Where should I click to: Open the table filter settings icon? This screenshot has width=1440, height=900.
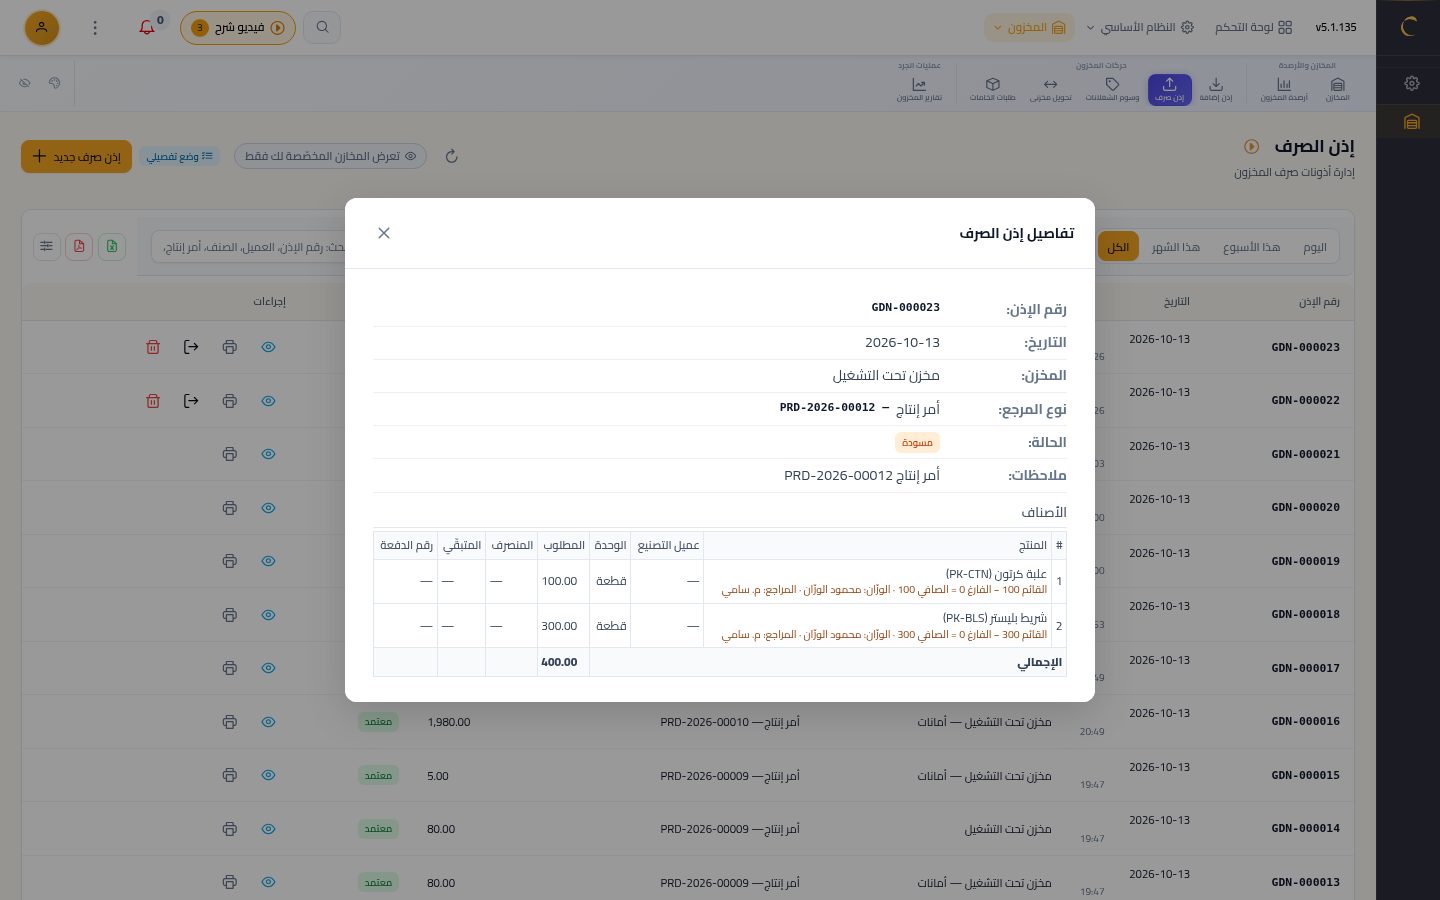47,246
